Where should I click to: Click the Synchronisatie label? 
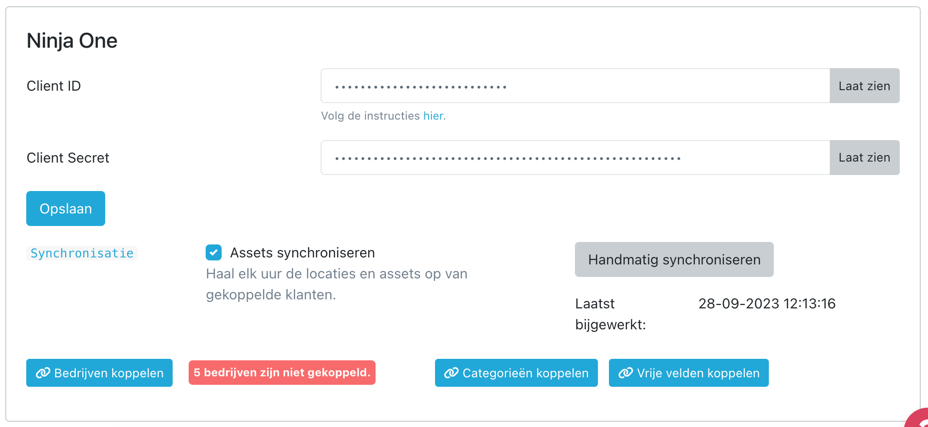82,253
